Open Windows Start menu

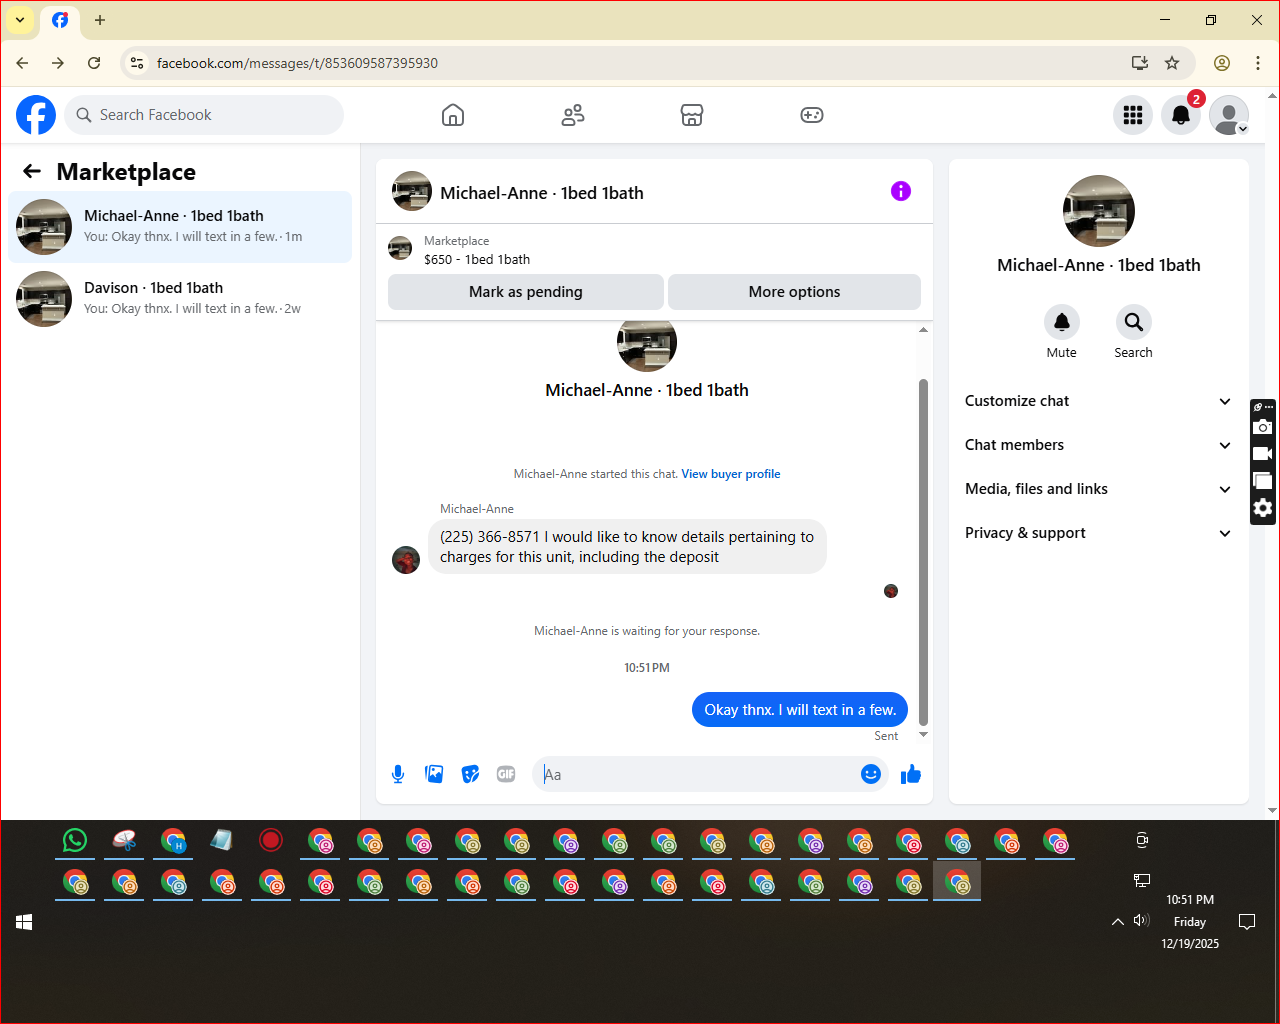point(24,922)
